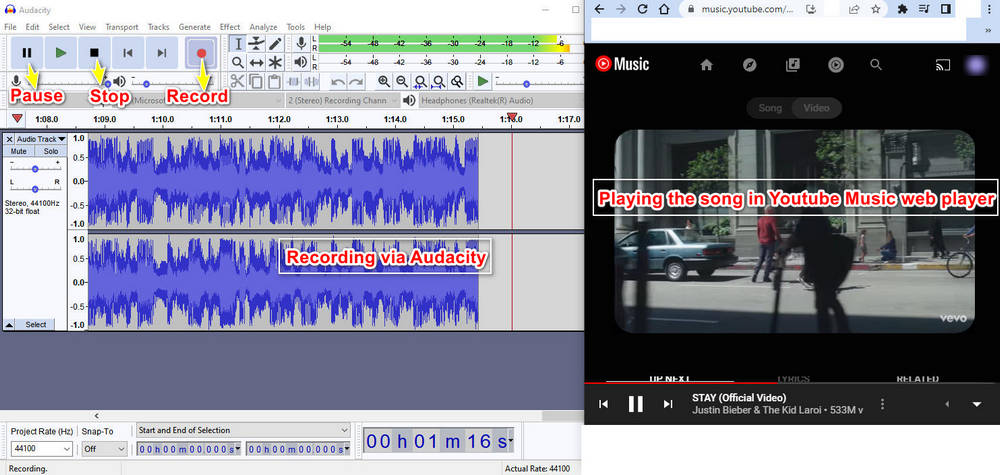Viewport: 1000px width, 475px height.
Task: Solo the Audio Track
Action: (49, 151)
